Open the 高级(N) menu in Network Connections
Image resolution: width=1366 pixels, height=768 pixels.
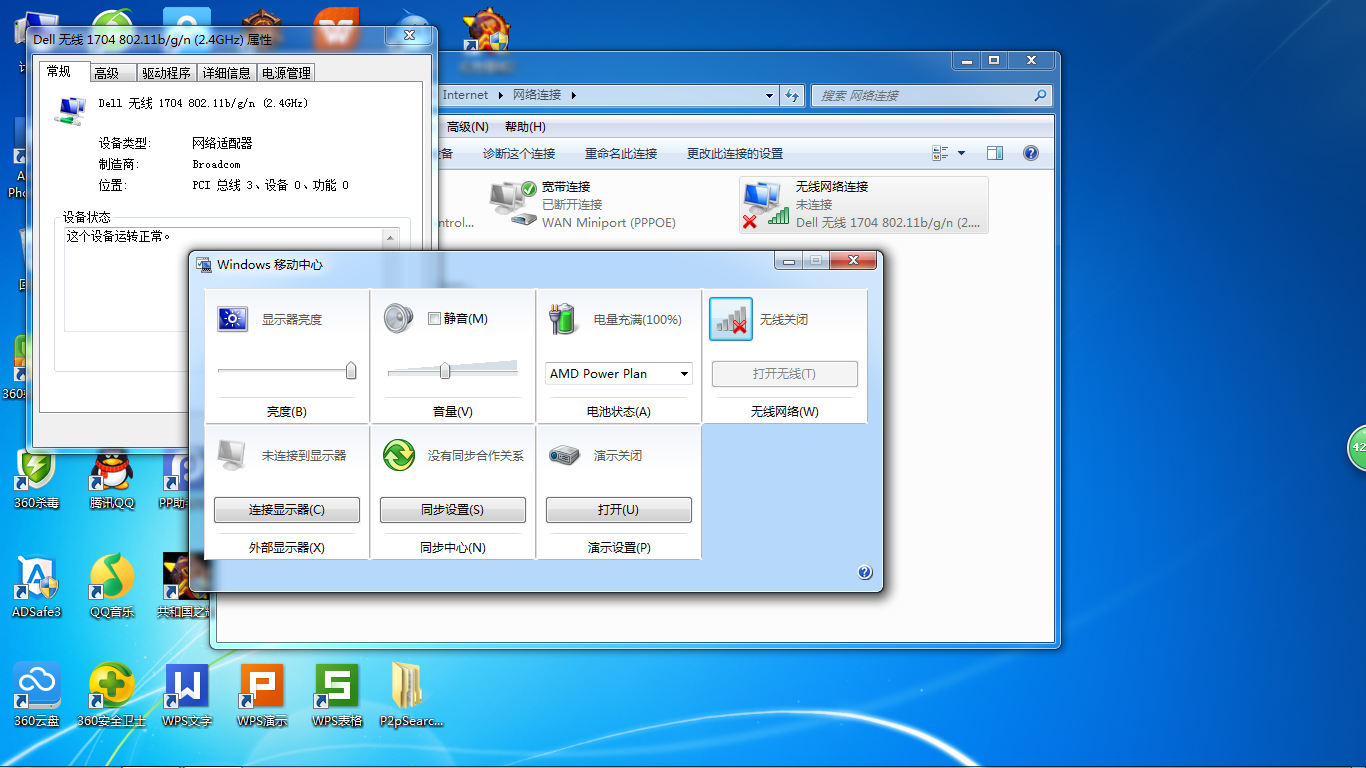[468, 126]
